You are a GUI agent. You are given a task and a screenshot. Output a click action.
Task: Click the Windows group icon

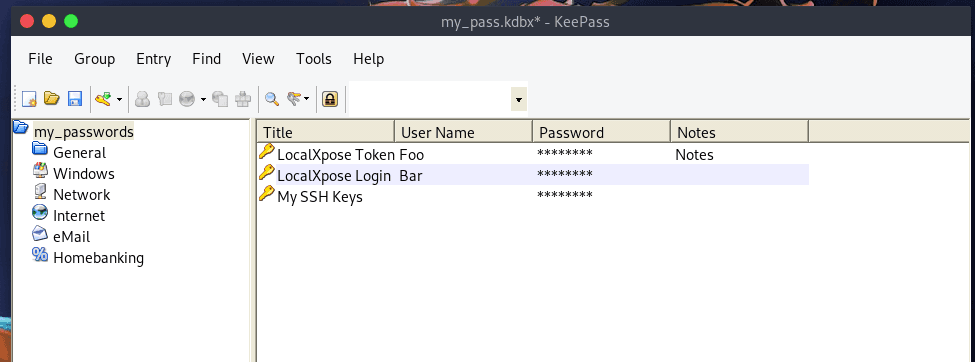pos(40,170)
